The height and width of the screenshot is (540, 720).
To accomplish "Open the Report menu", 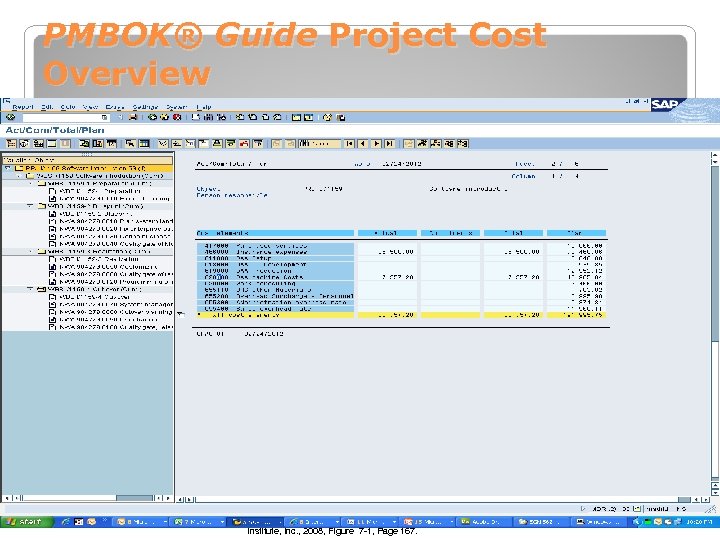I will [22, 107].
